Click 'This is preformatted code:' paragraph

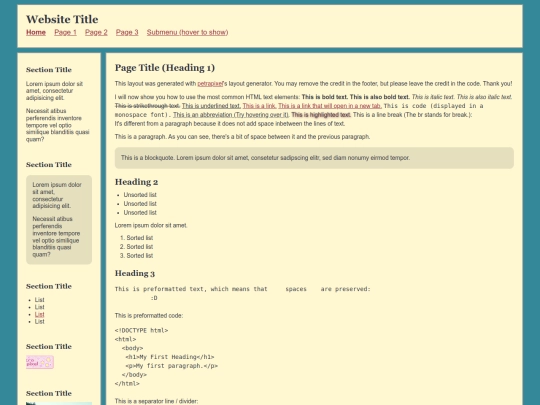click(149, 316)
